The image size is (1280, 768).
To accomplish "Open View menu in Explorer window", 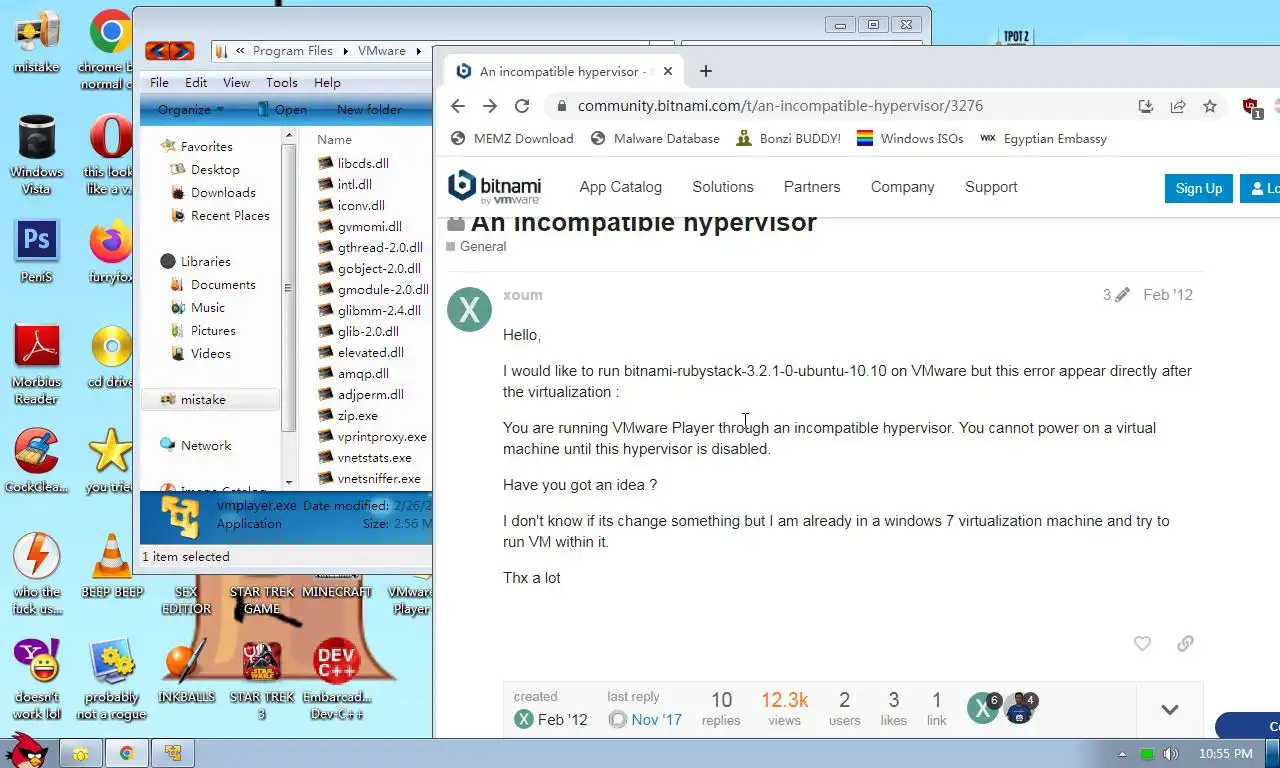I will click(x=236, y=83).
